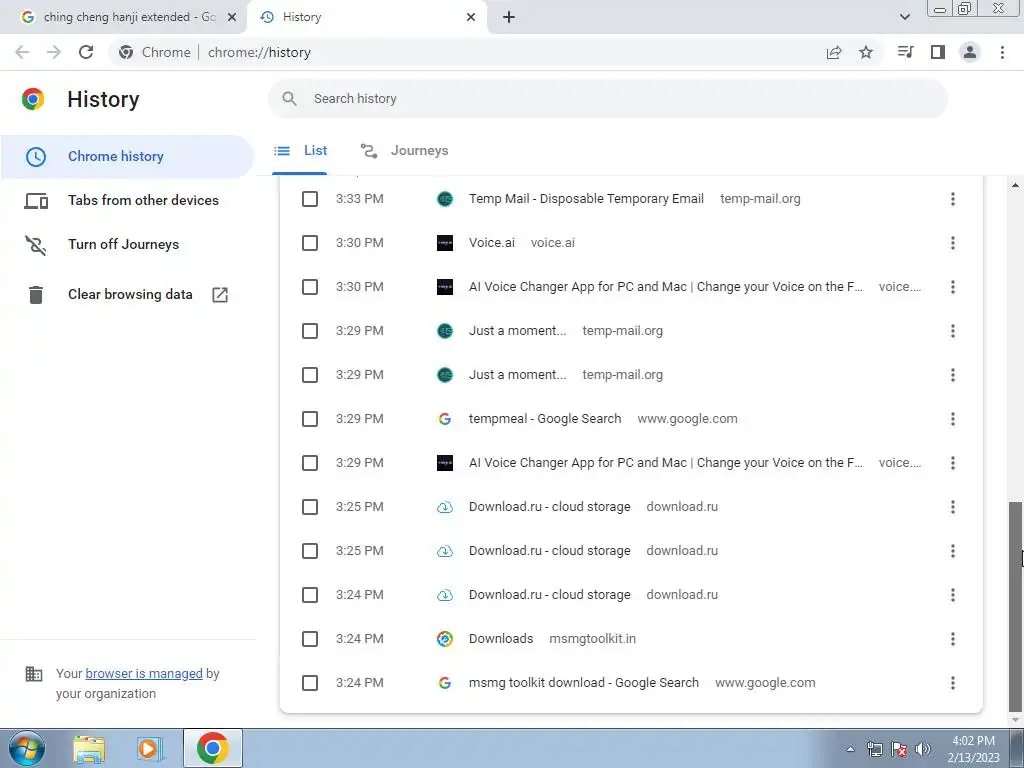This screenshot has height=768, width=1024.
Task: Check the tempmeal Google Search checkbox
Action: pos(310,419)
